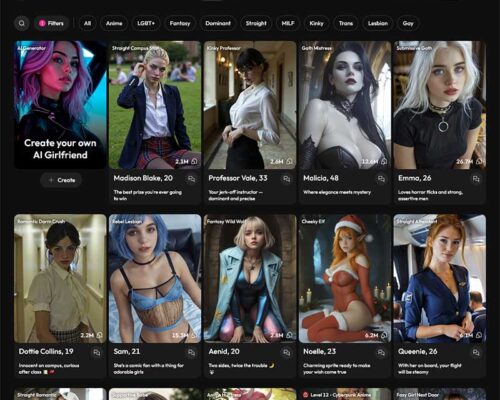The width and height of the screenshot is (500, 400).
Task: Click the Kinky Professor tag label
Action: 224,48
